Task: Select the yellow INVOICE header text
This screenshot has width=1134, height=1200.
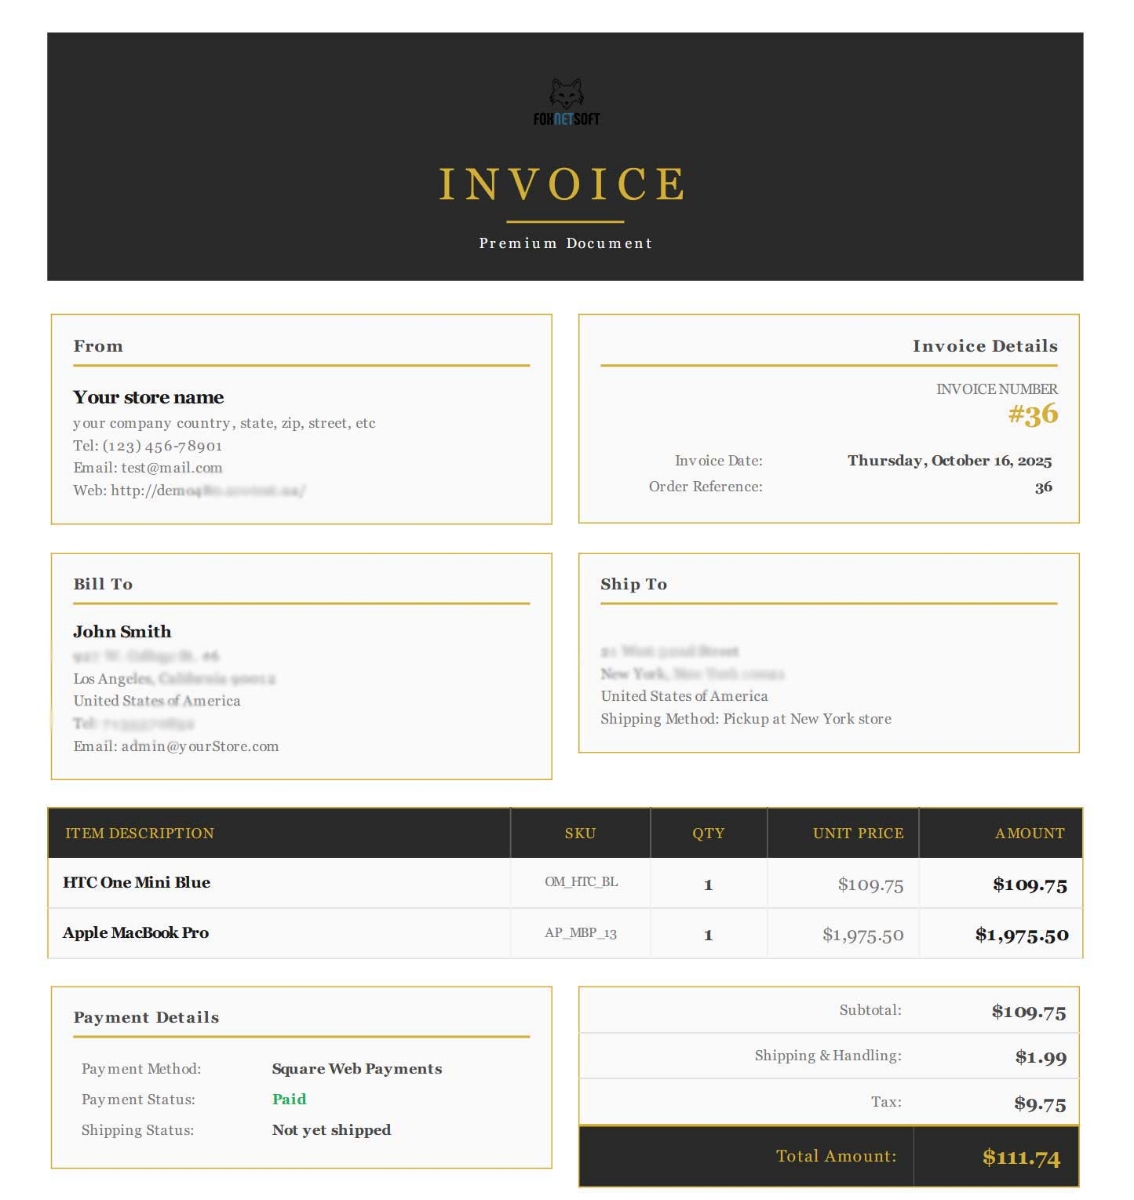Action: 566,183
